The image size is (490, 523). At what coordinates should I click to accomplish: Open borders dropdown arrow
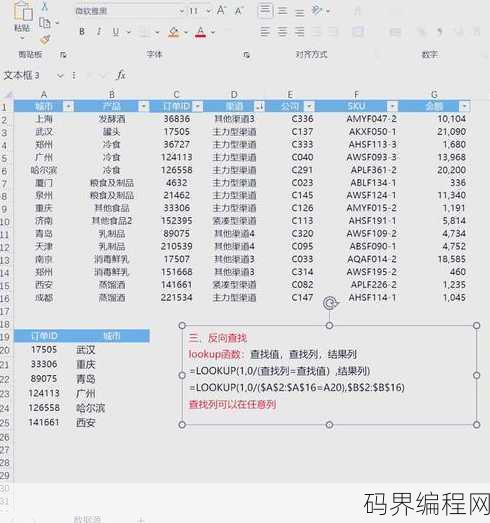(157, 32)
